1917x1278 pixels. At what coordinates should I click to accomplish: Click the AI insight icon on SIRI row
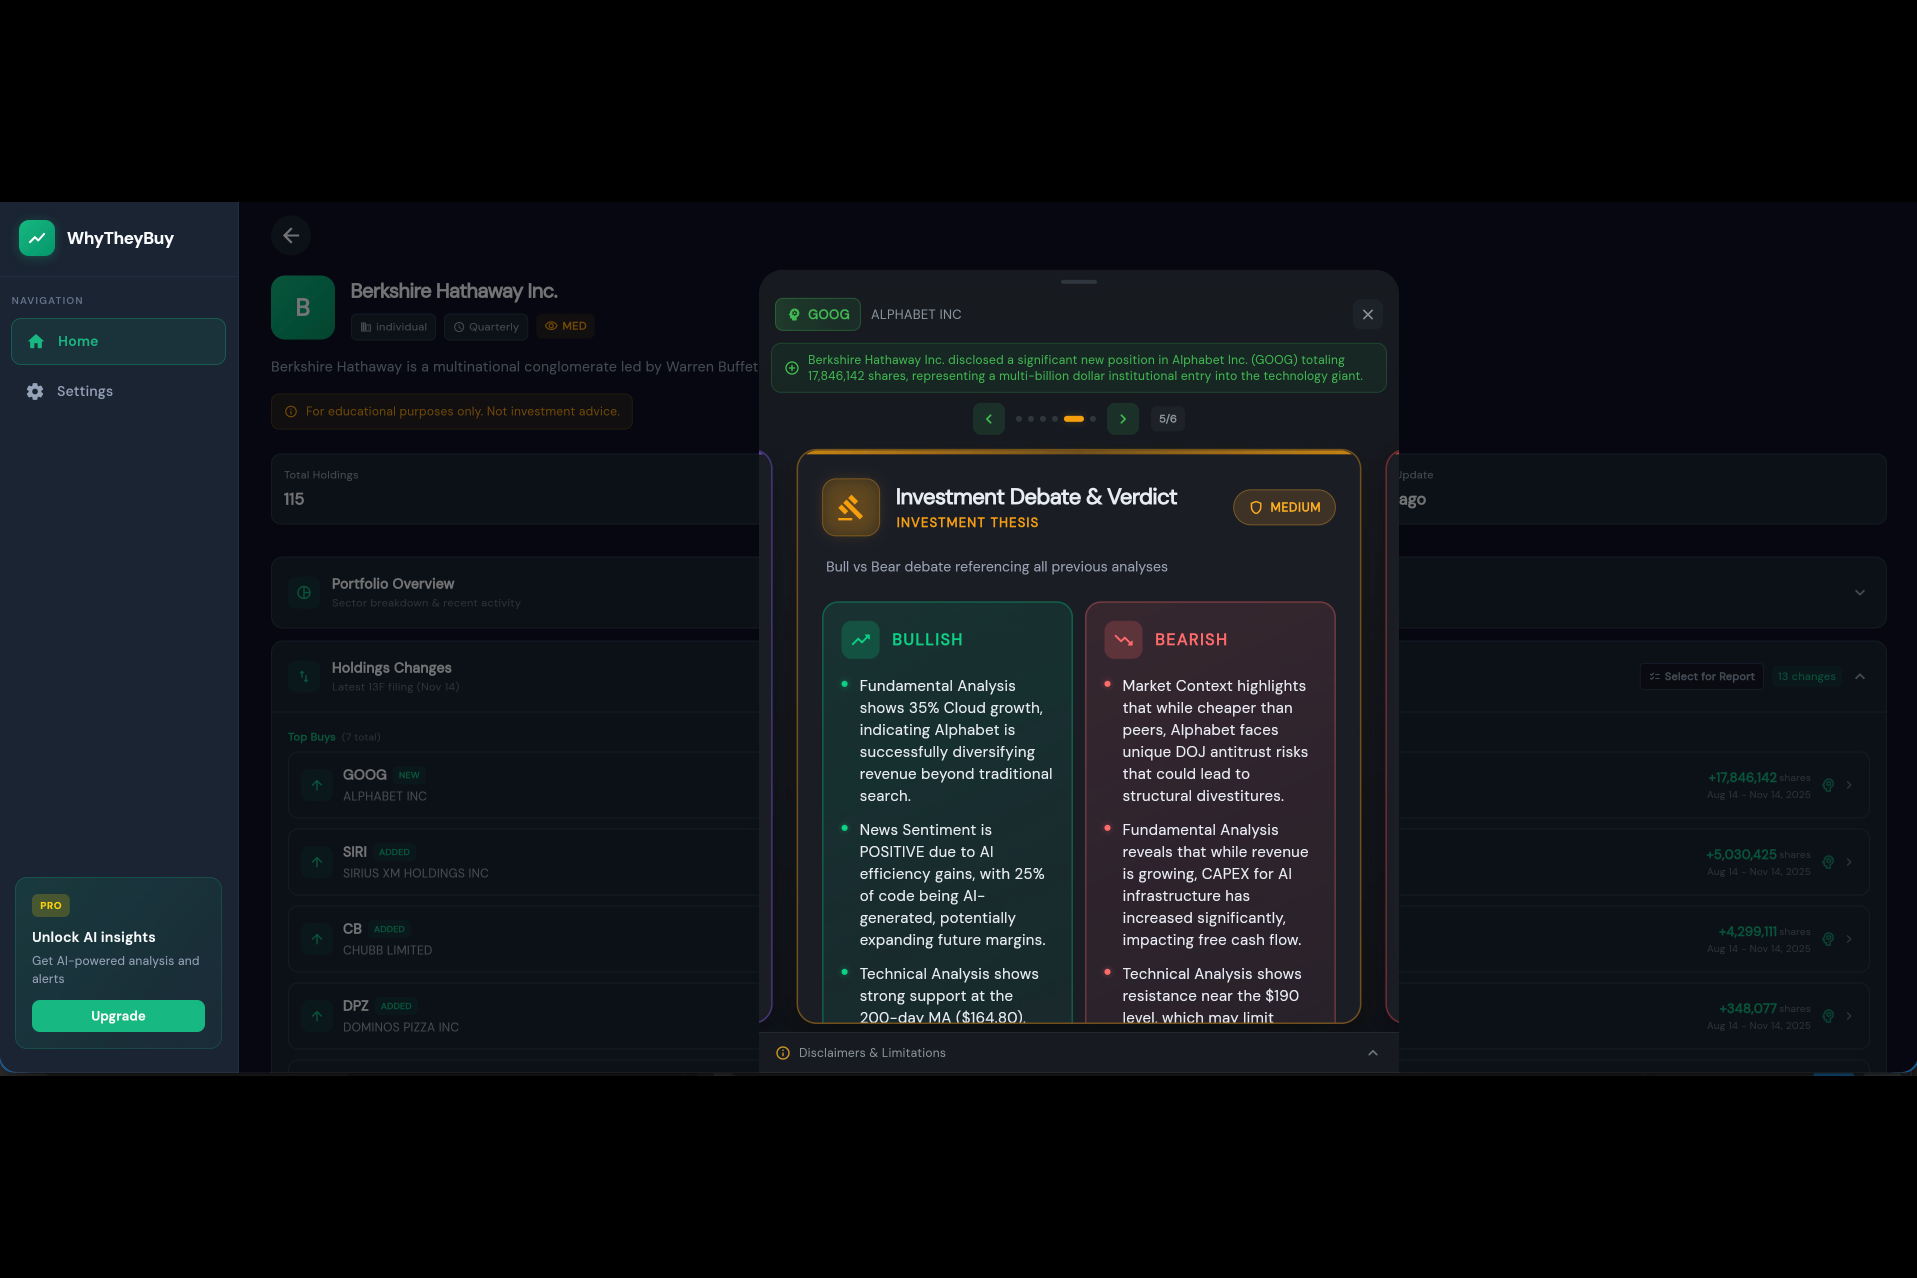(x=1828, y=862)
